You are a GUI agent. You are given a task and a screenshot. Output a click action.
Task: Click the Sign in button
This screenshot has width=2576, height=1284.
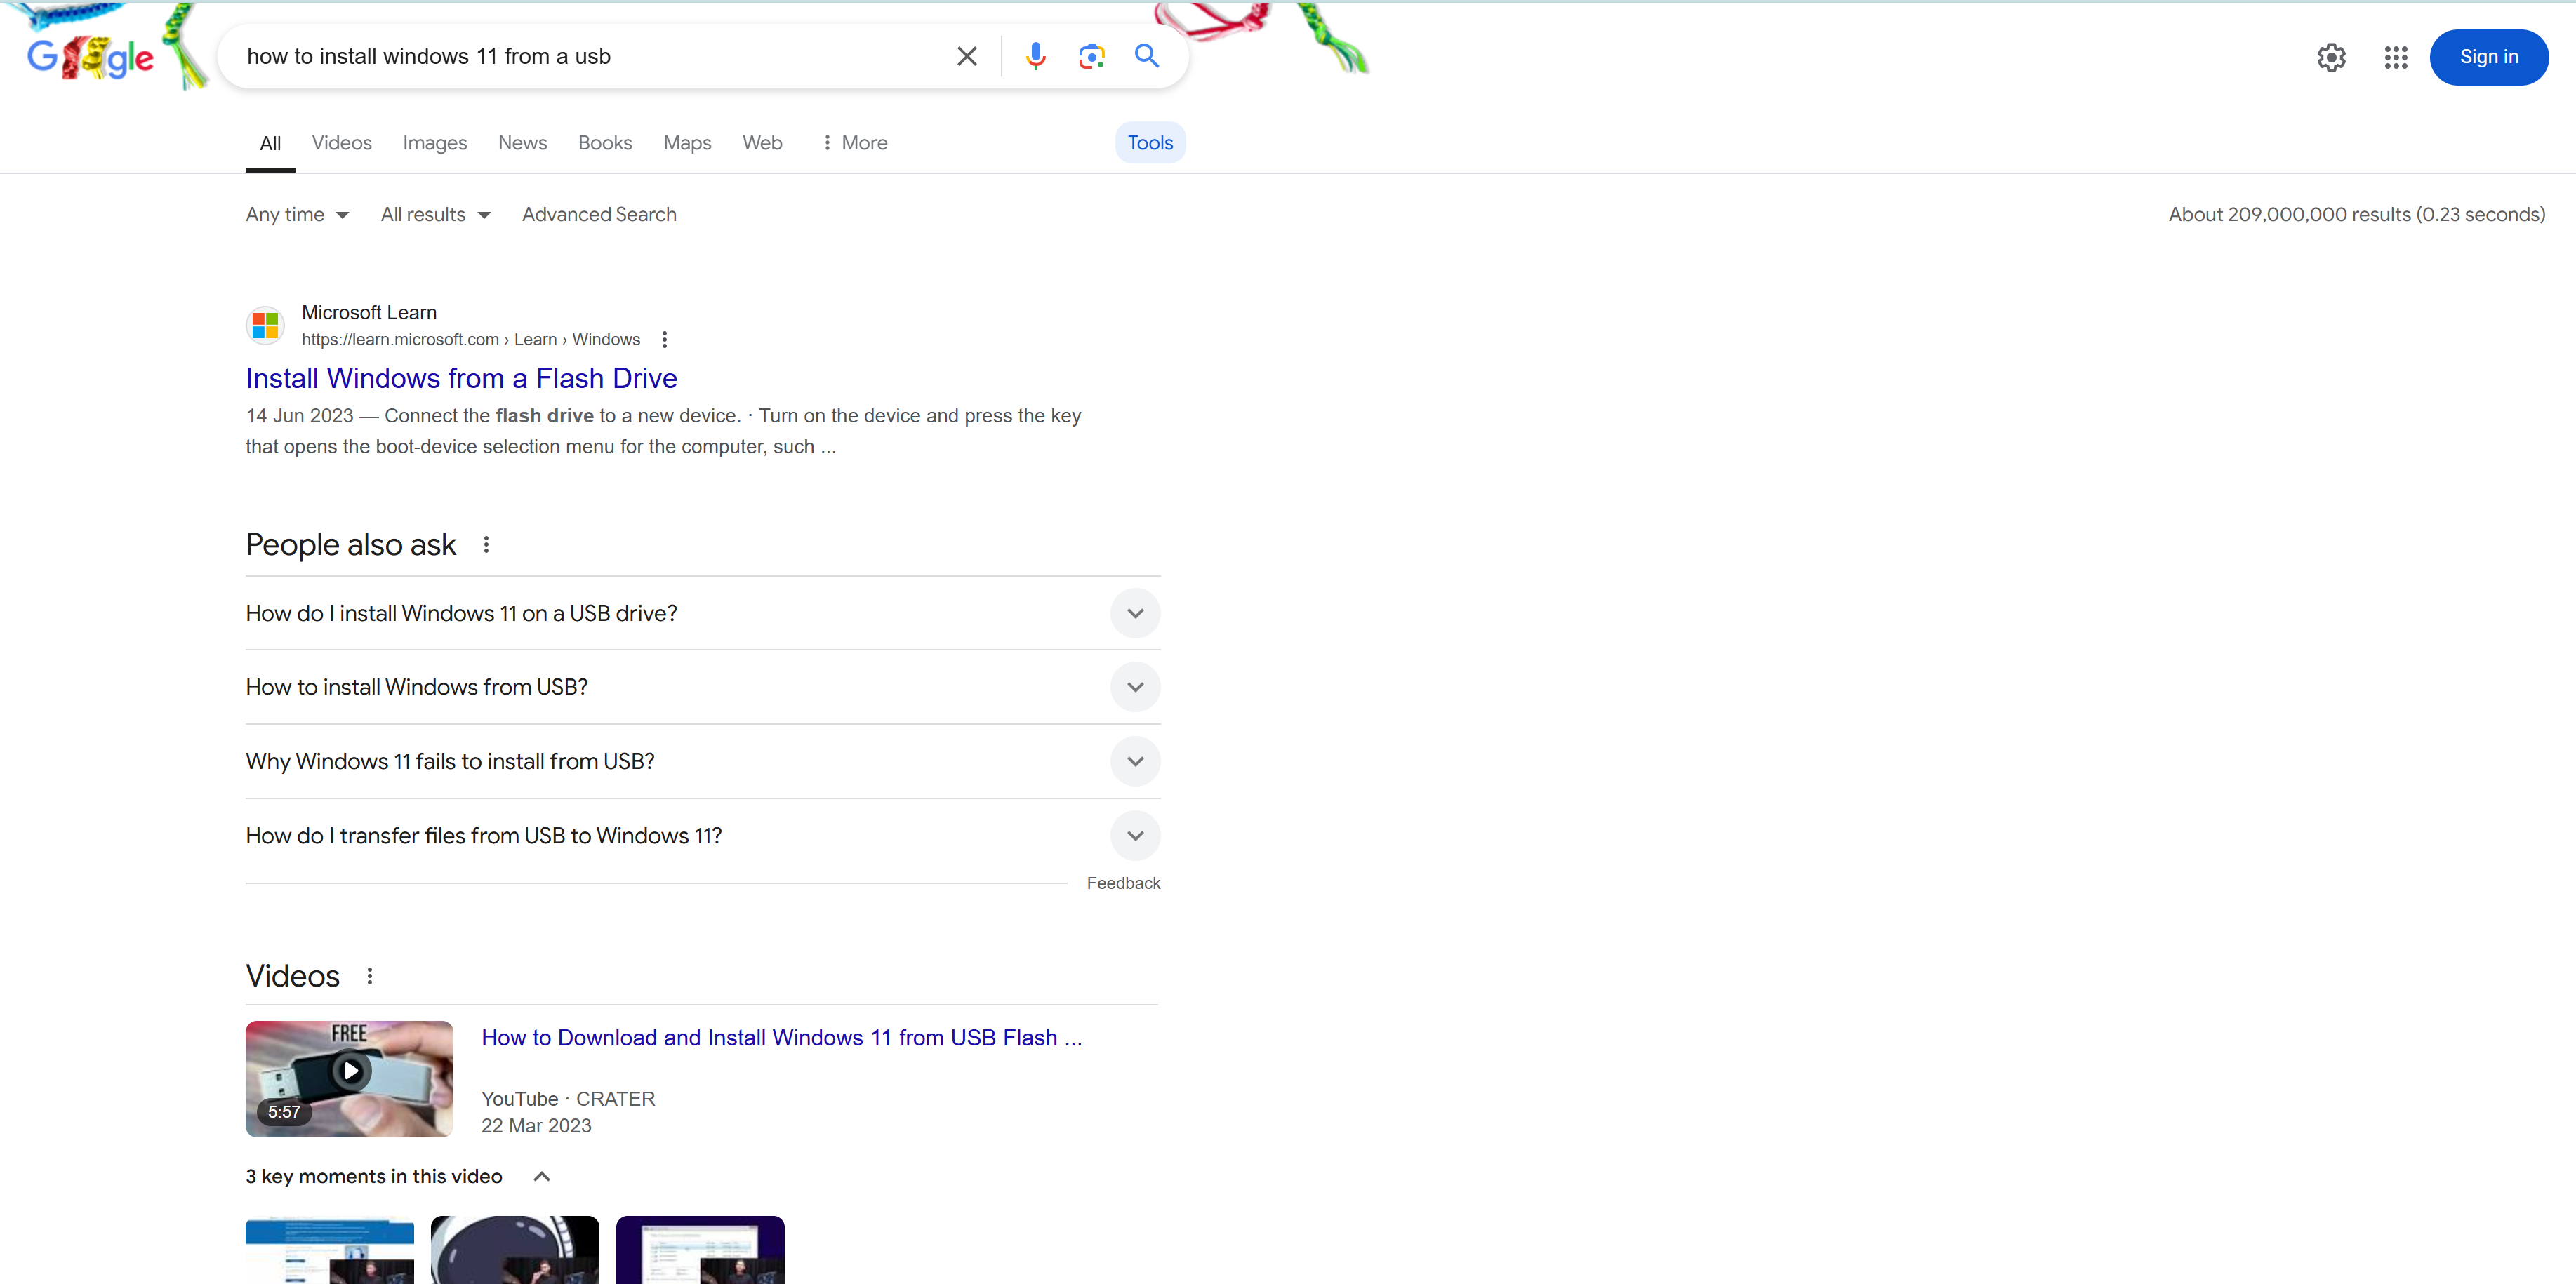coord(2488,57)
